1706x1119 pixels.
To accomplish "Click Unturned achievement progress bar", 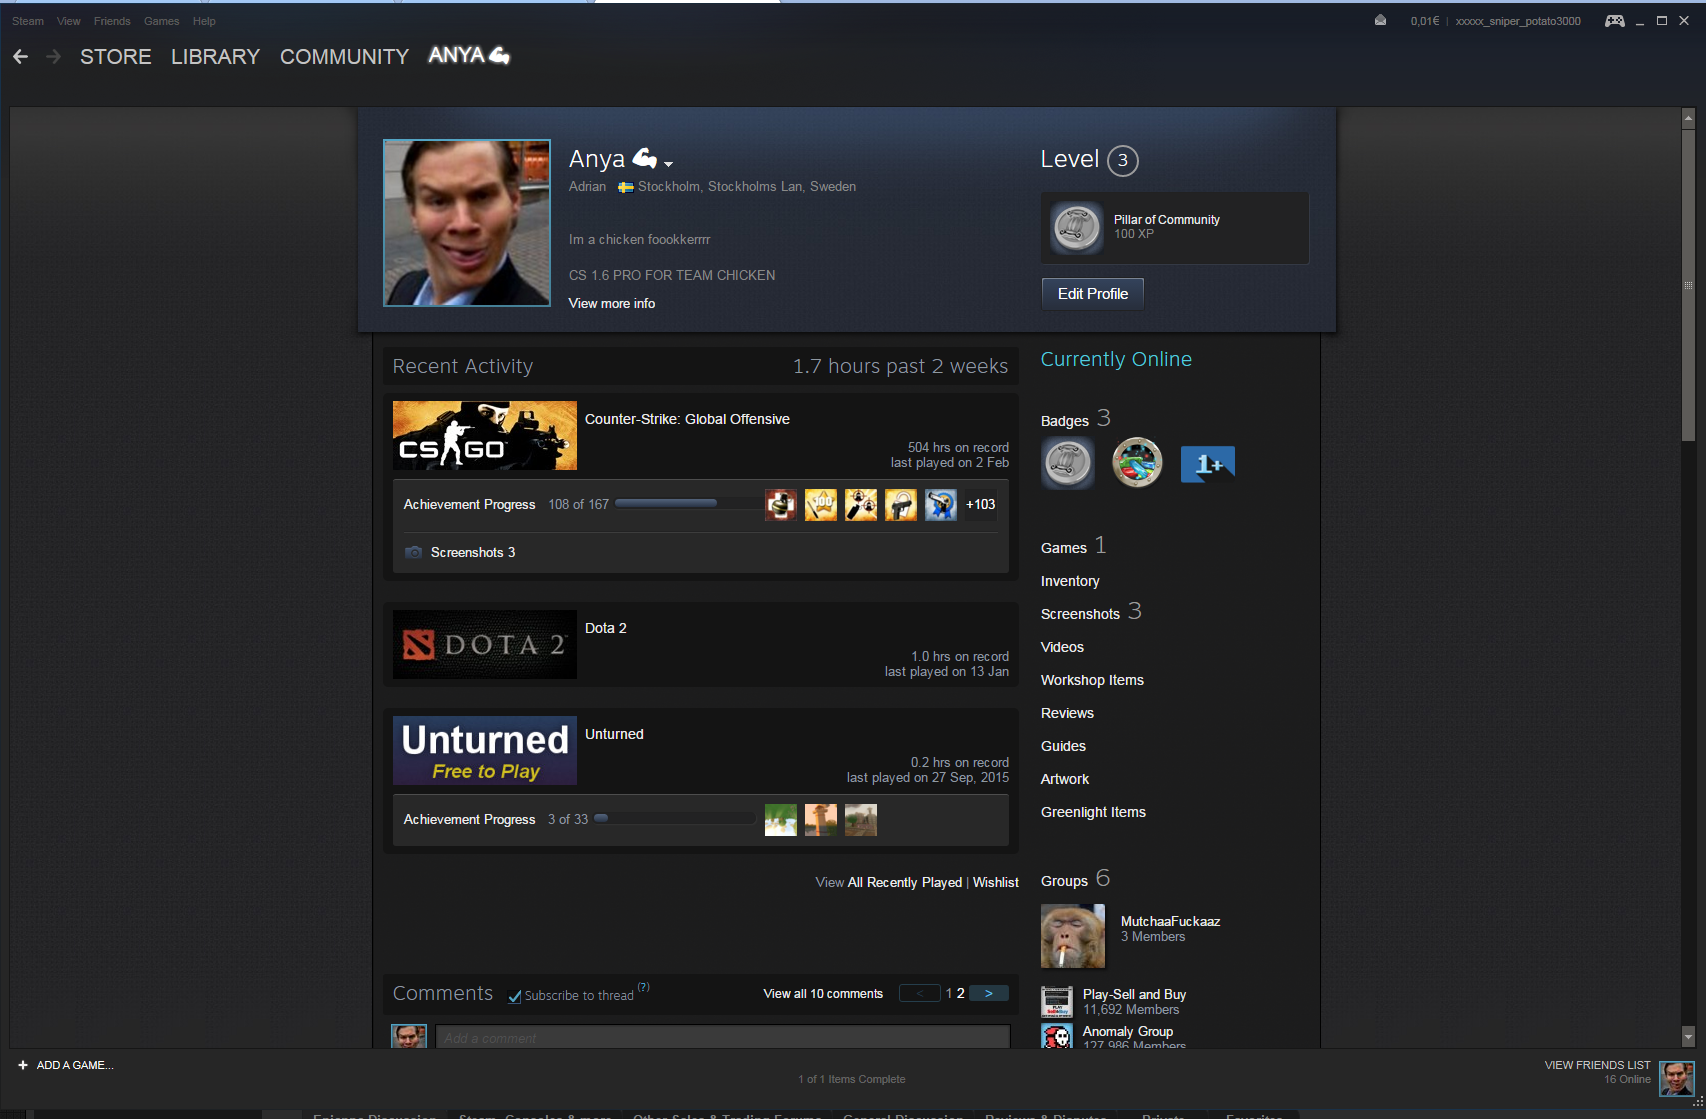I will click(x=675, y=819).
